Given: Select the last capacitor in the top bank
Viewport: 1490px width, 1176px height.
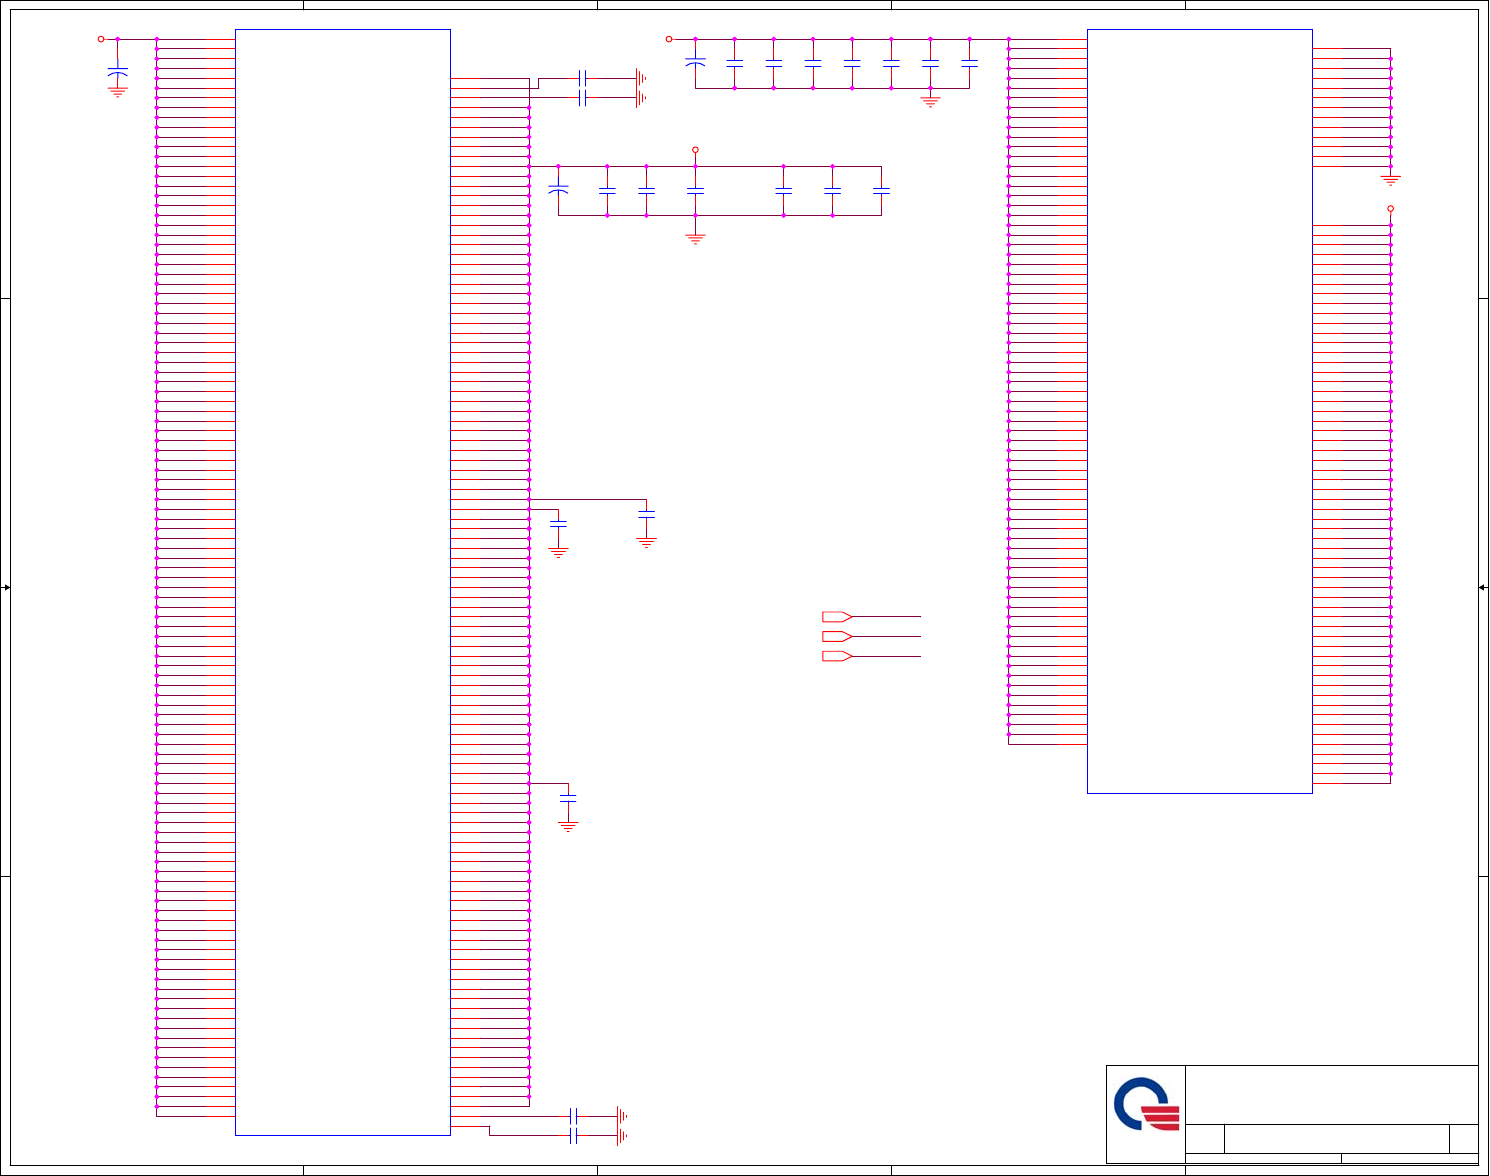Looking at the screenshot, I should 969,63.
